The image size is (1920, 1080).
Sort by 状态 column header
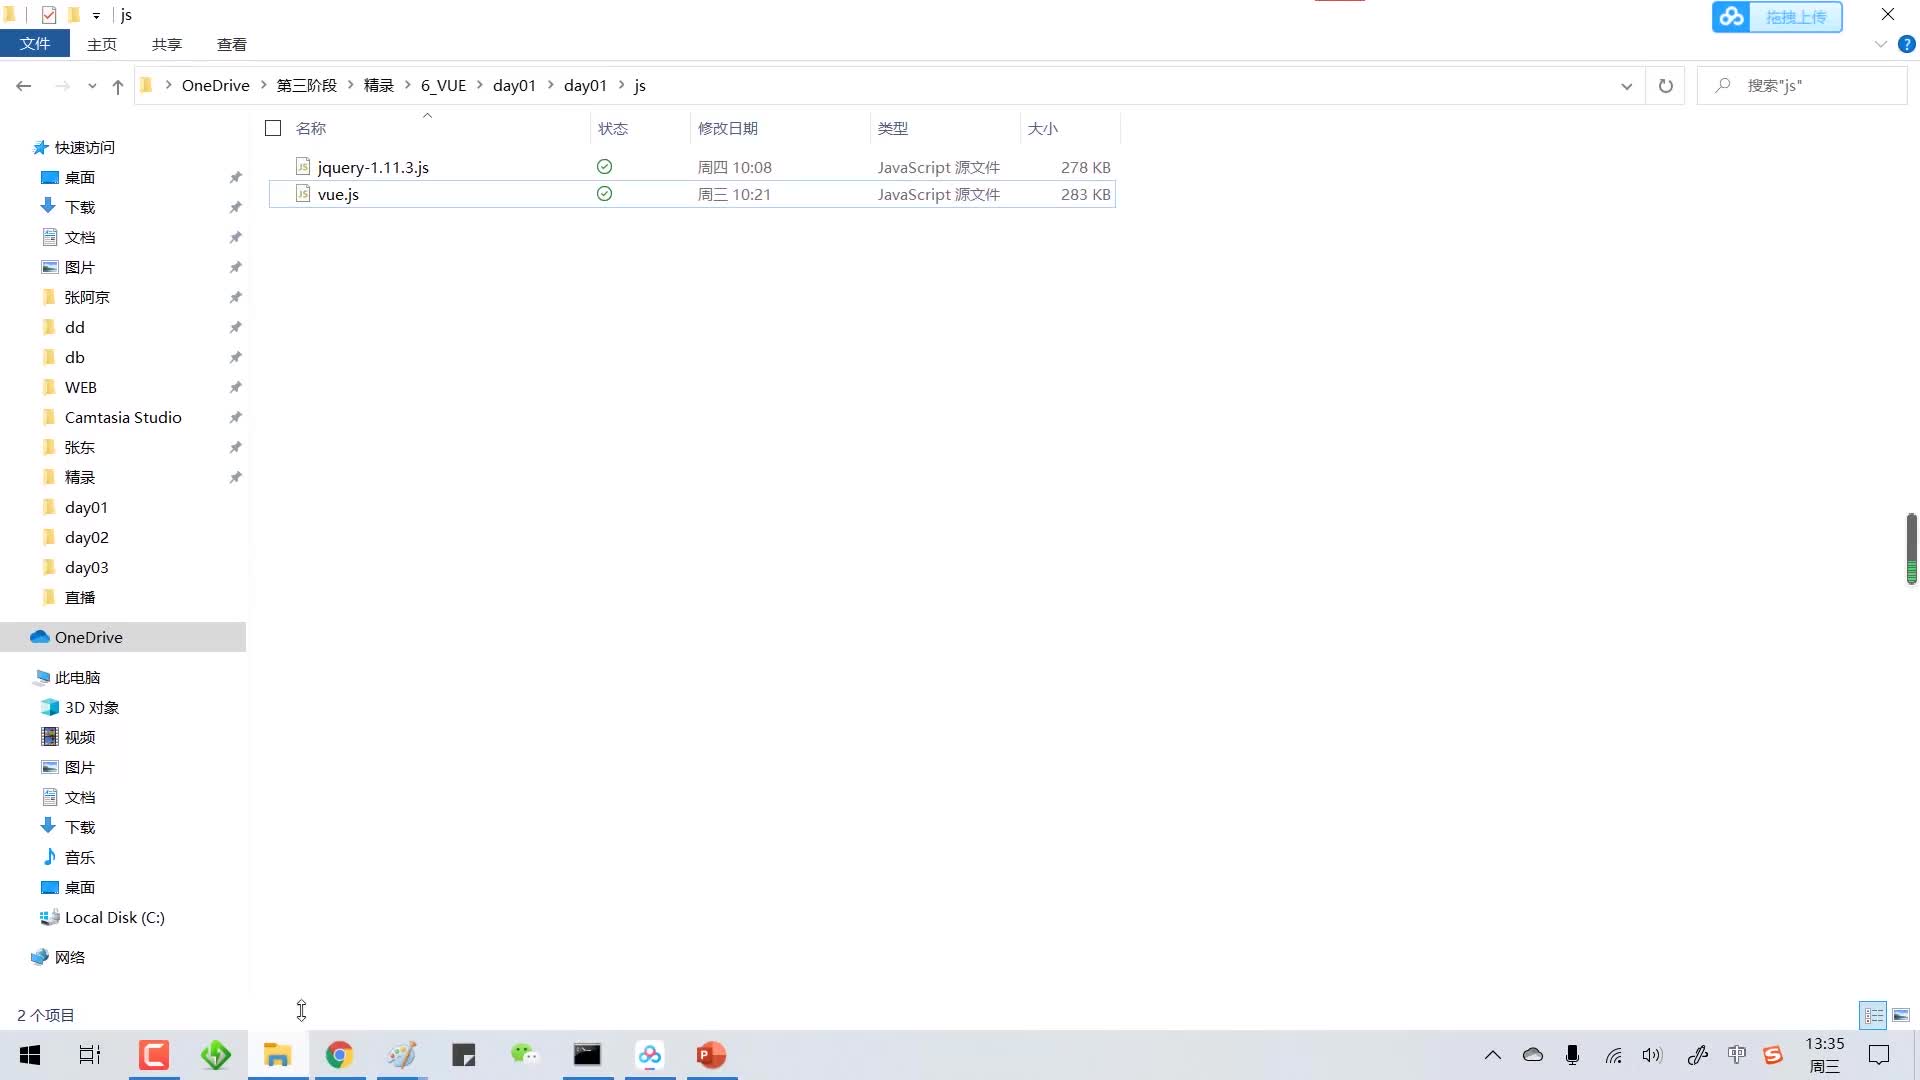613,128
